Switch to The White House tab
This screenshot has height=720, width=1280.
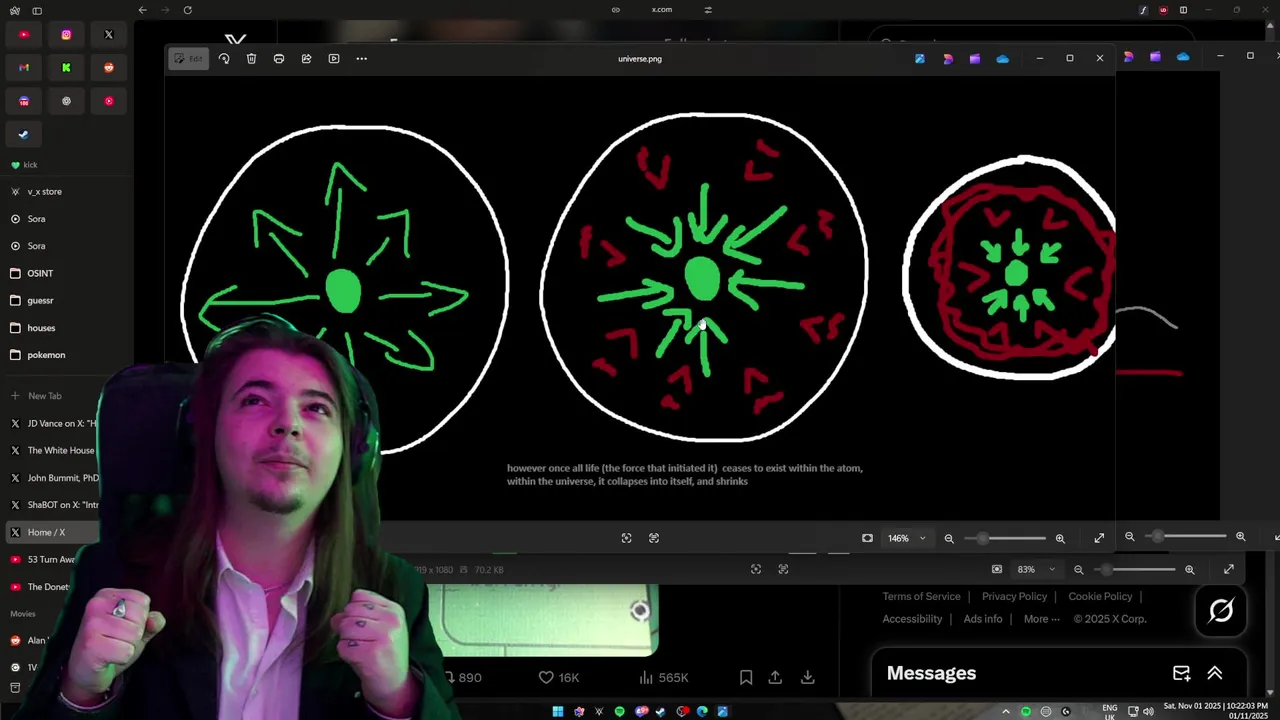click(x=52, y=450)
